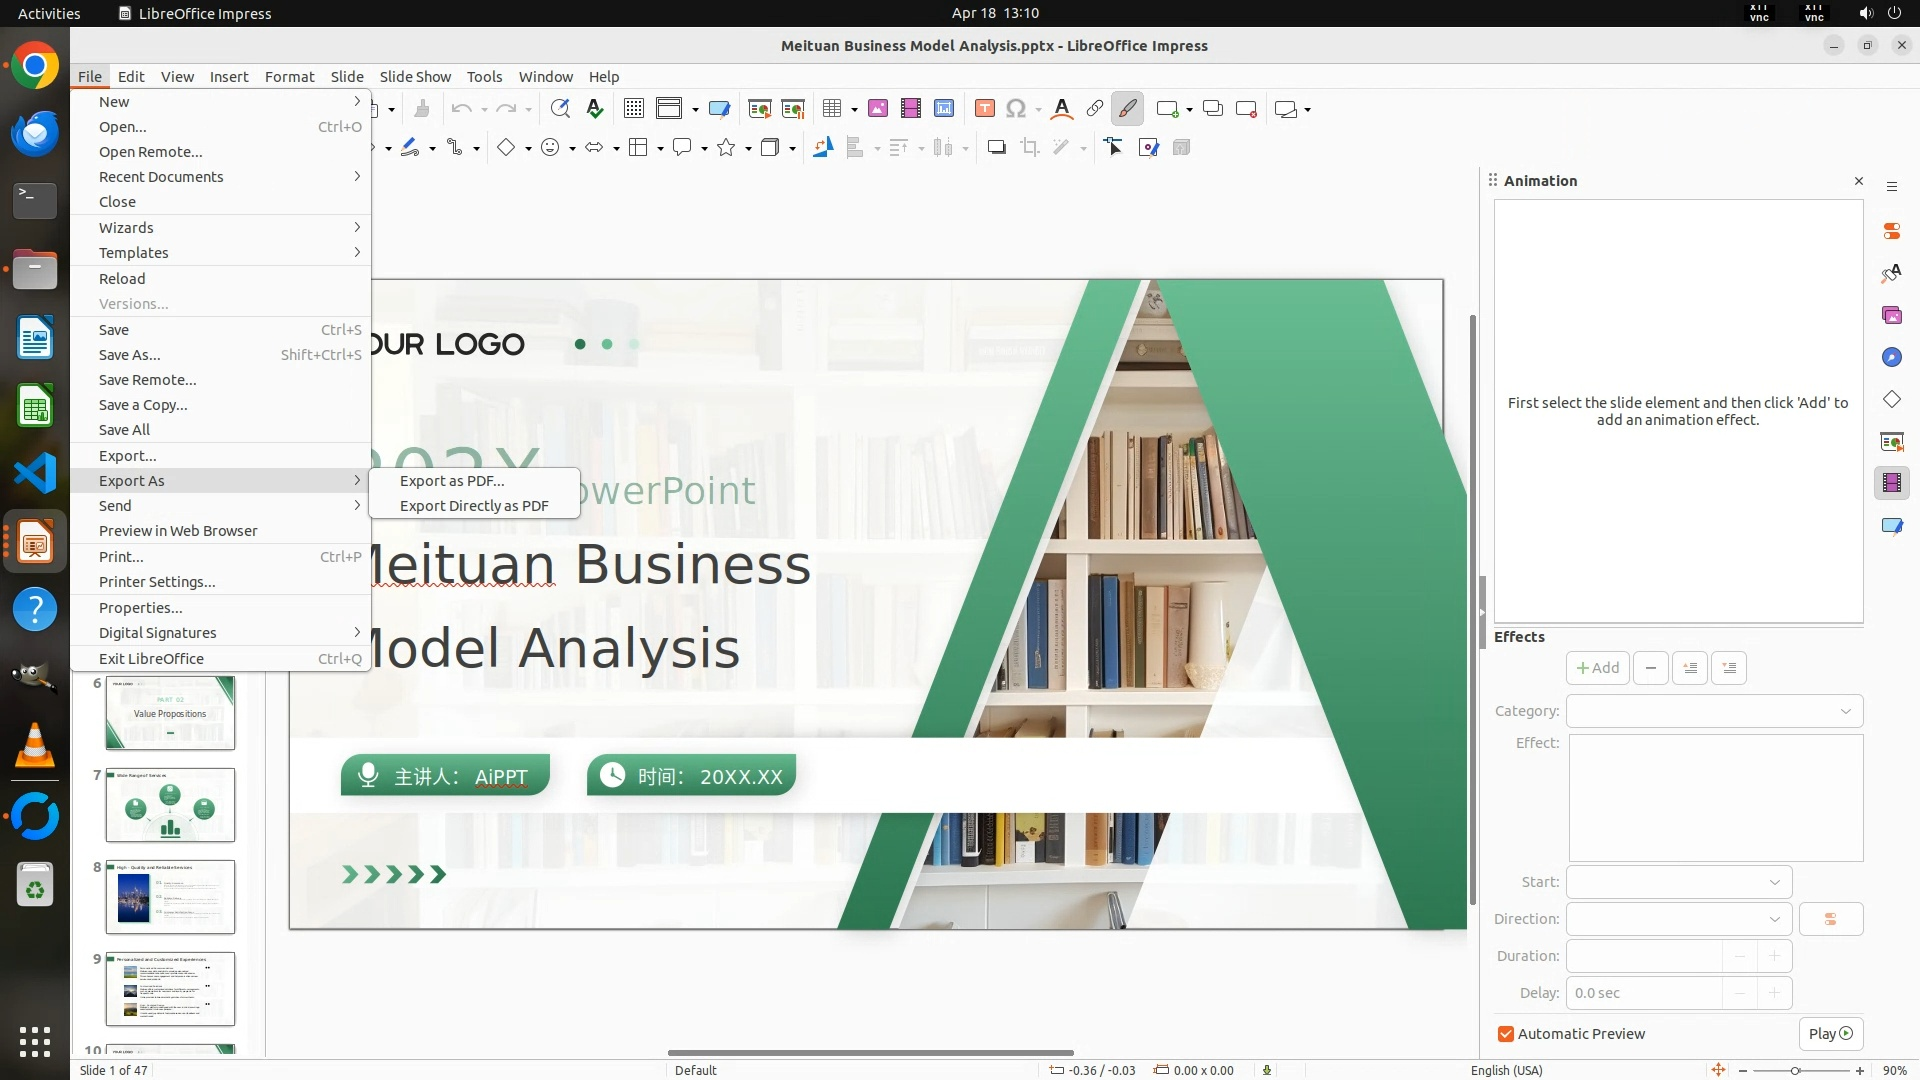Click the Insert Image icon

click(x=878, y=109)
